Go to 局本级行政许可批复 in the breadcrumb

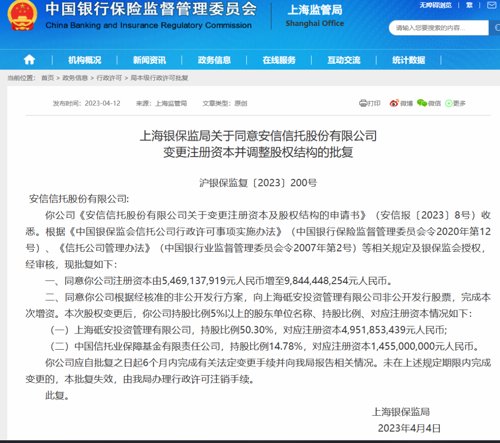[159, 78]
